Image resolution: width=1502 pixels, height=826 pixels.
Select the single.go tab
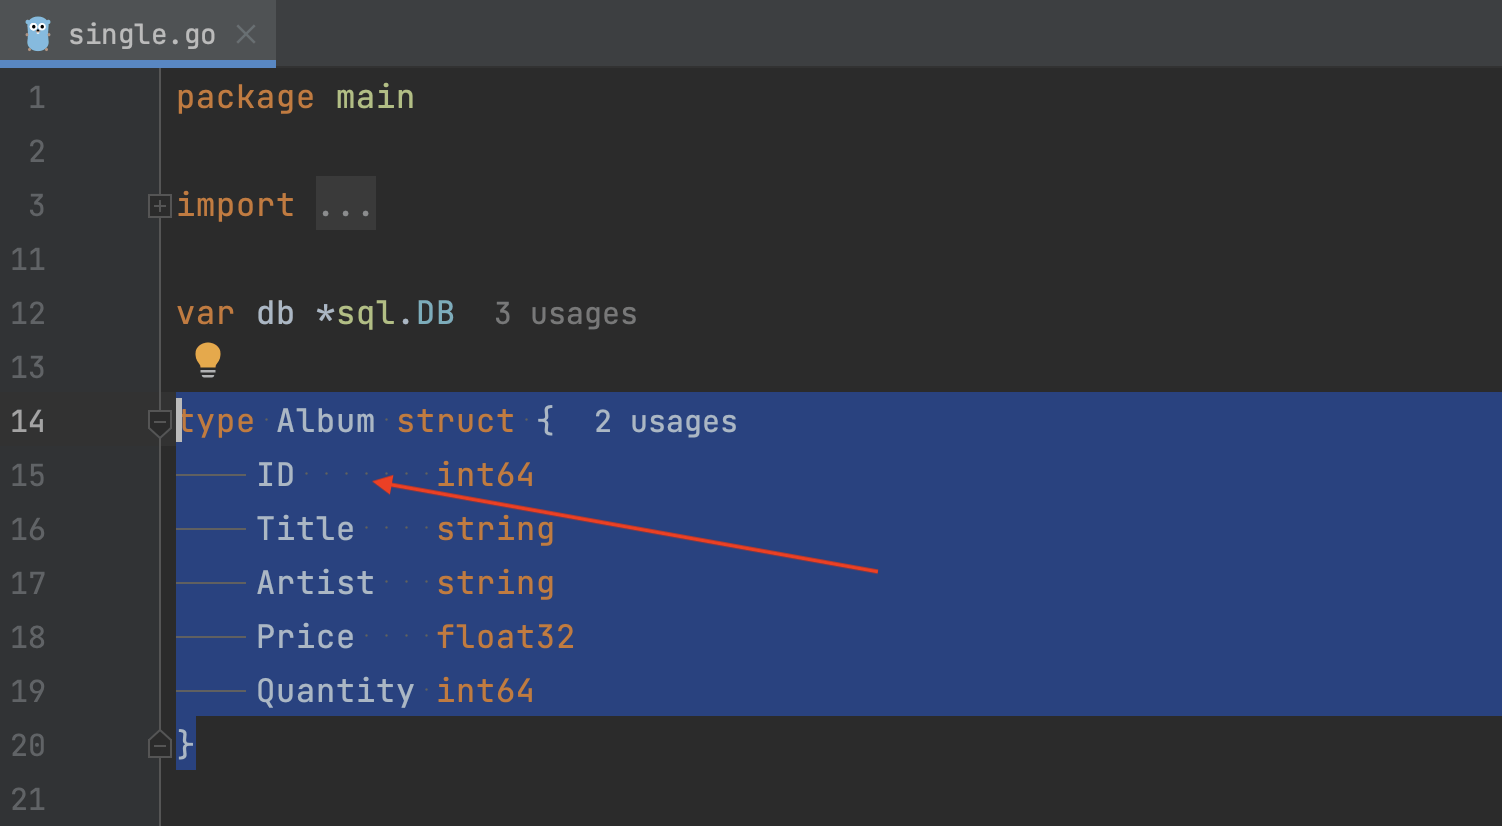[141, 35]
